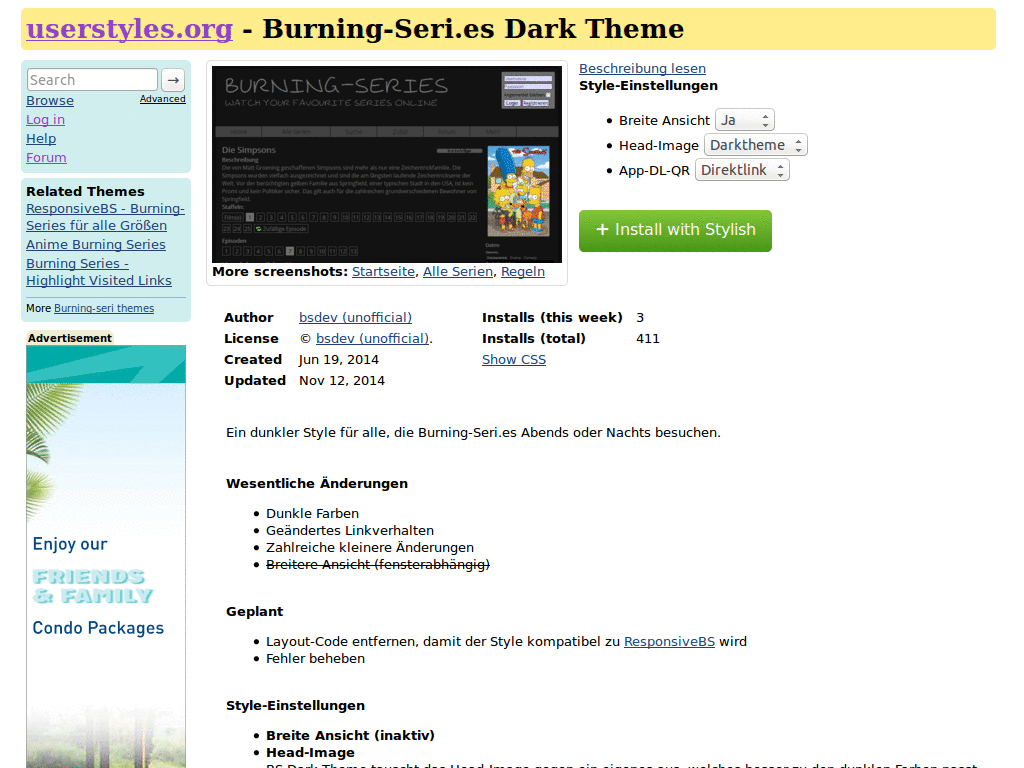Viewport: 1024px width, 768px height.
Task: Open ResponsiveBS link in Geplant section
Action: [x=669, y=641]
